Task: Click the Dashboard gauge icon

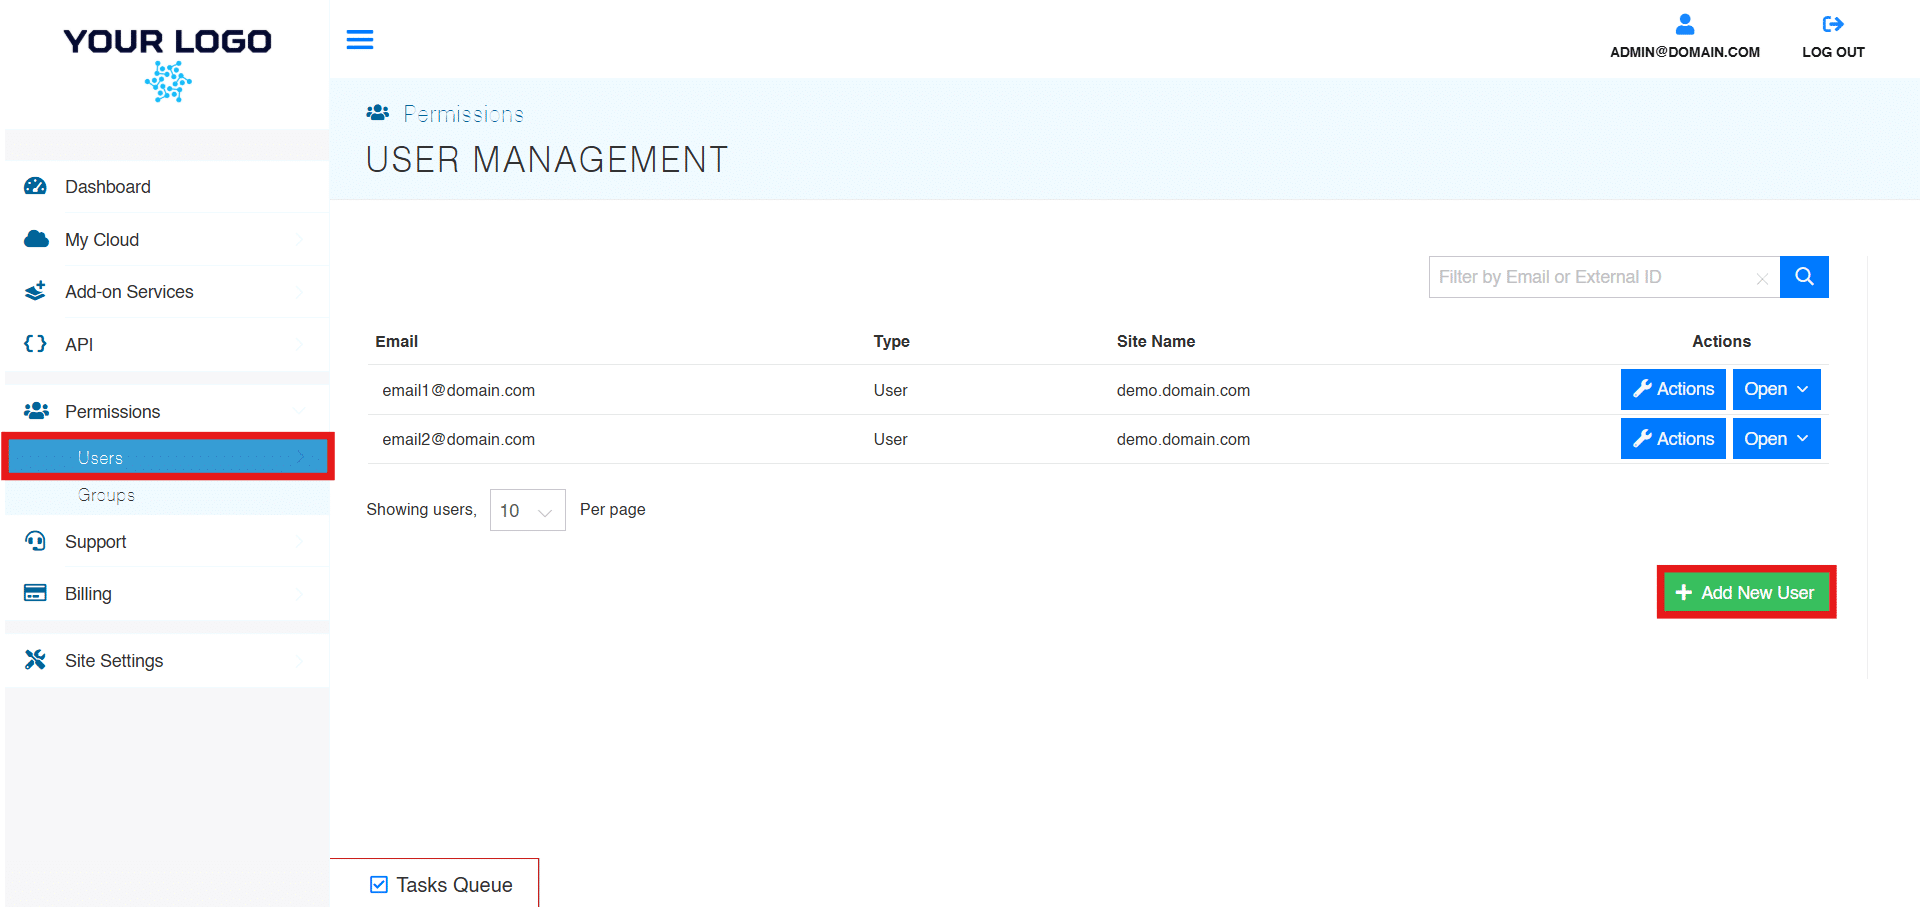Action: (x=36, y=187)
